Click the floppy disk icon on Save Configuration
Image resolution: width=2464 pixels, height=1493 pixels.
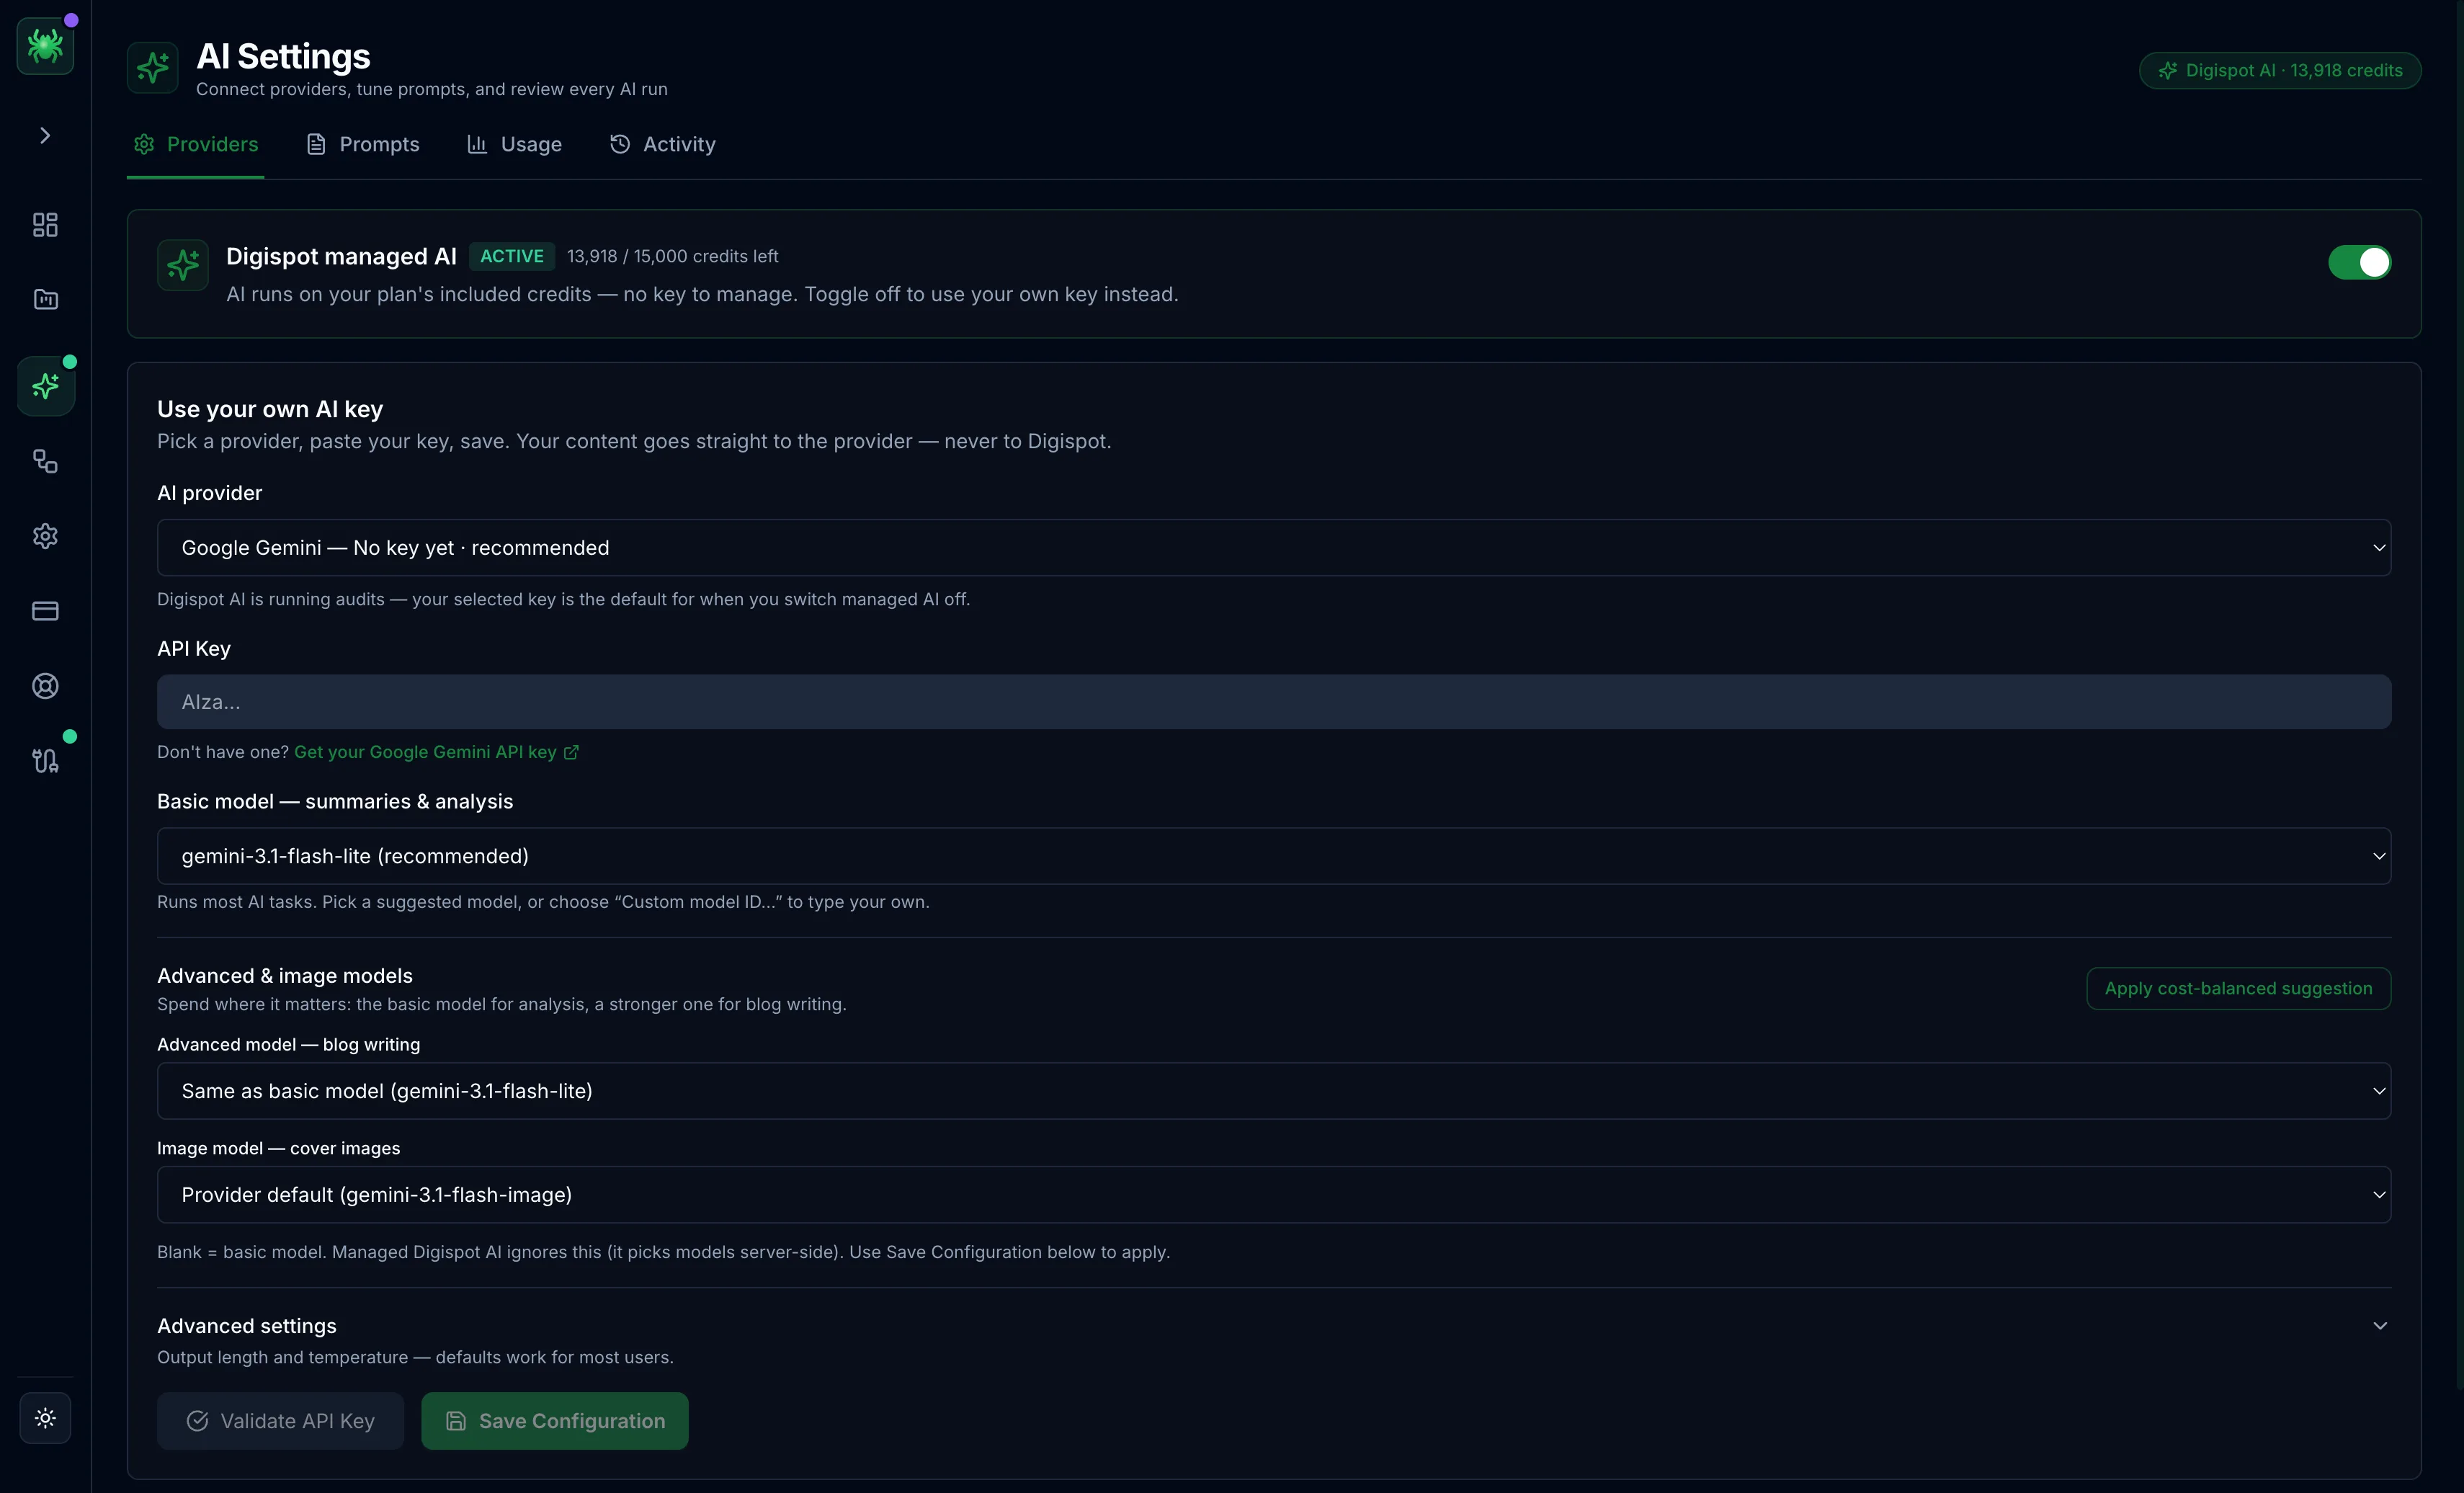(456, 1421)
